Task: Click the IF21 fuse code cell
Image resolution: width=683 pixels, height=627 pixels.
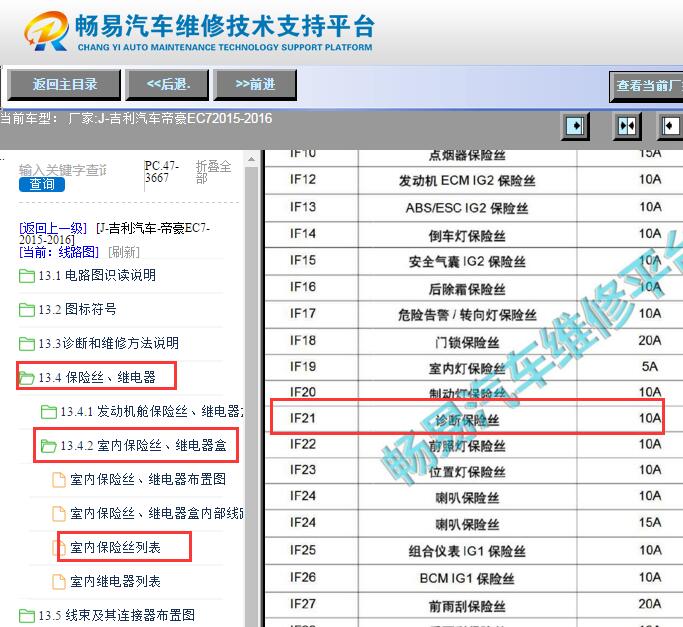Action: [303, 419]
